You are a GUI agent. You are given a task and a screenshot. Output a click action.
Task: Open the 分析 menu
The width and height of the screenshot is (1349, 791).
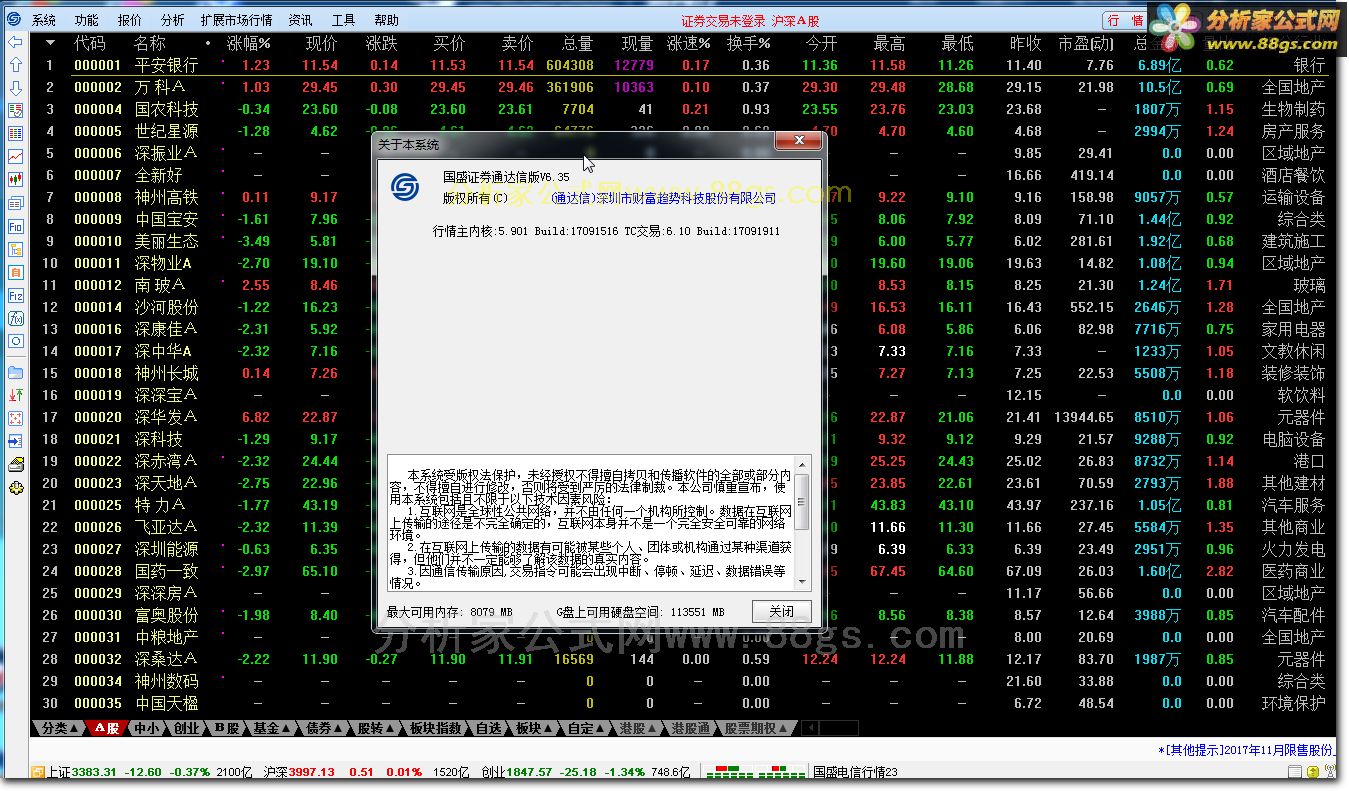point(172,20)
